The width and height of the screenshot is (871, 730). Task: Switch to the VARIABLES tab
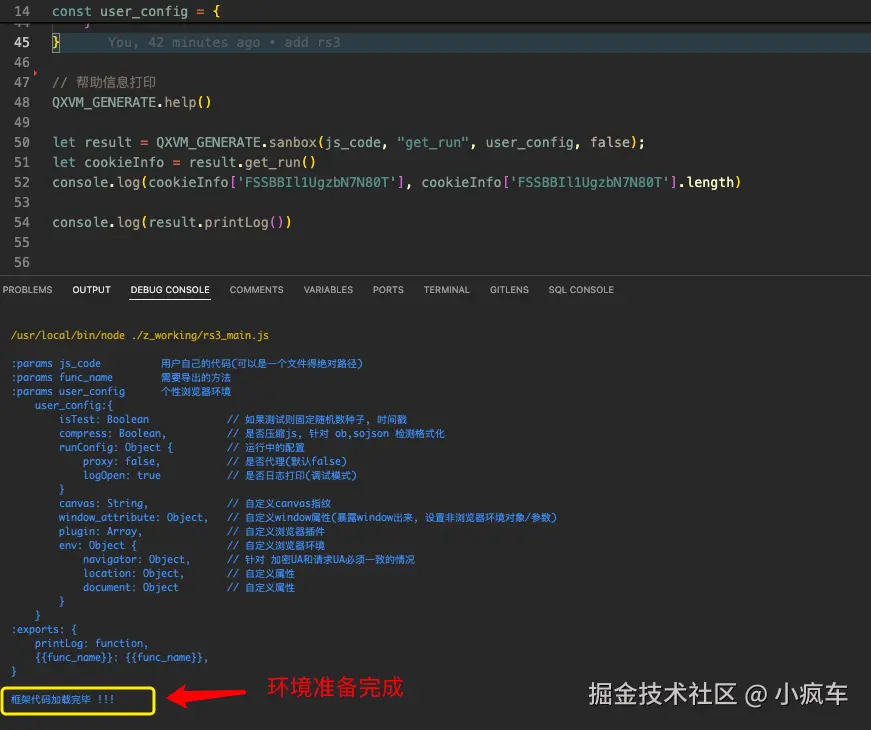328,289
